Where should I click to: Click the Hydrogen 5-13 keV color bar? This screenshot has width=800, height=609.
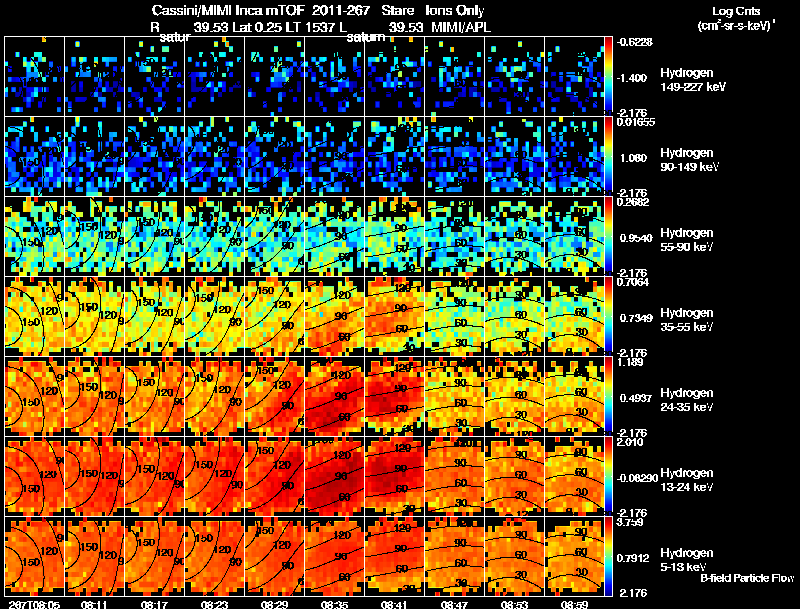pos(608,556)
